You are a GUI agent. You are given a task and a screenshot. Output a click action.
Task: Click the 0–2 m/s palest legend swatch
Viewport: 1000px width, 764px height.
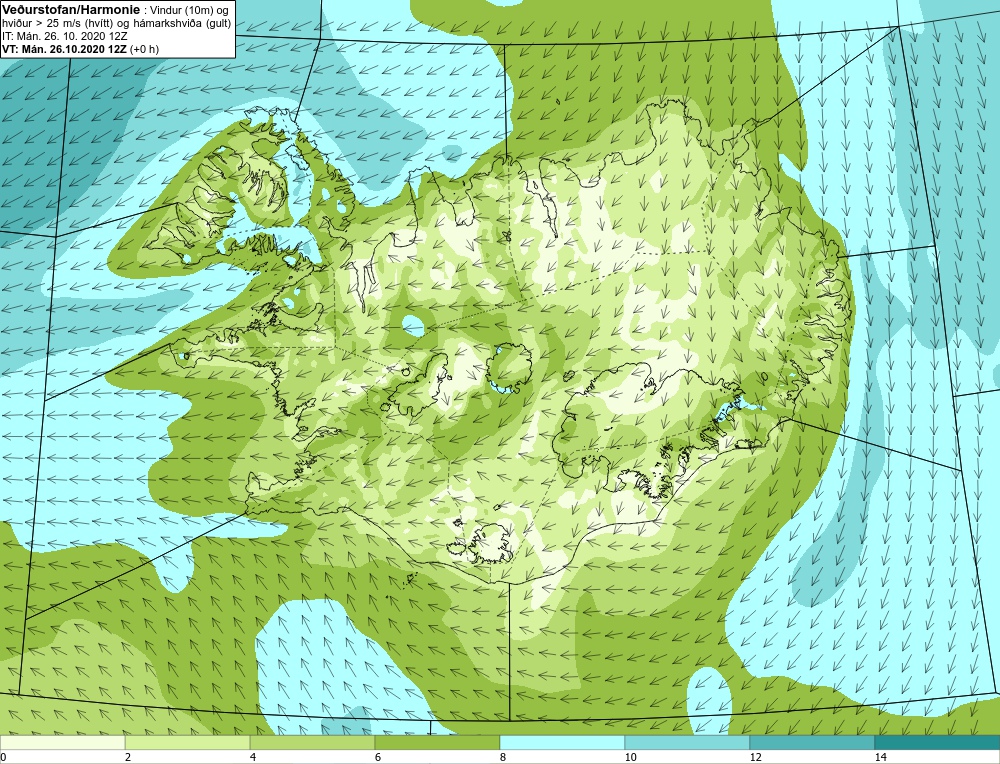point(62,742)
